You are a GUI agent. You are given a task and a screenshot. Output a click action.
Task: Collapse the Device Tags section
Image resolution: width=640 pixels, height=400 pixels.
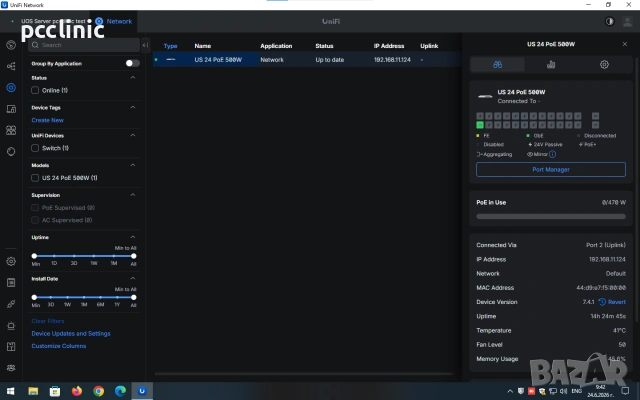tap(133, 107)
